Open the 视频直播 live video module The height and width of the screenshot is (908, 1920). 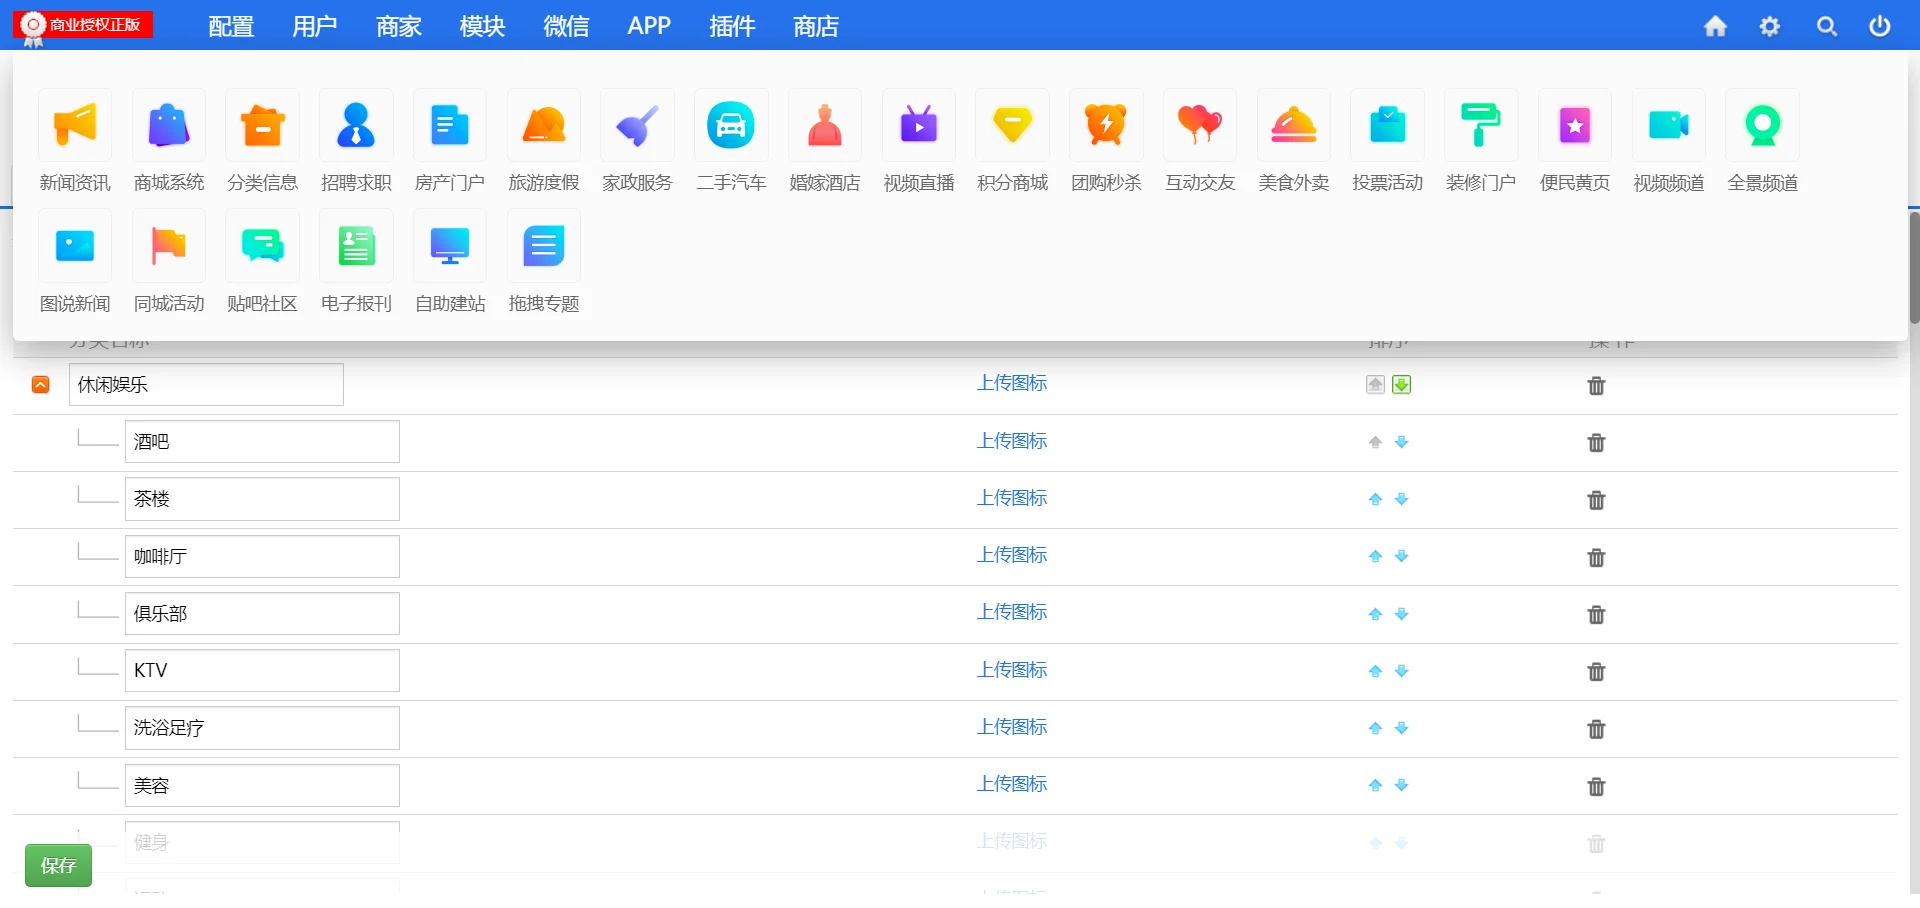918,126
